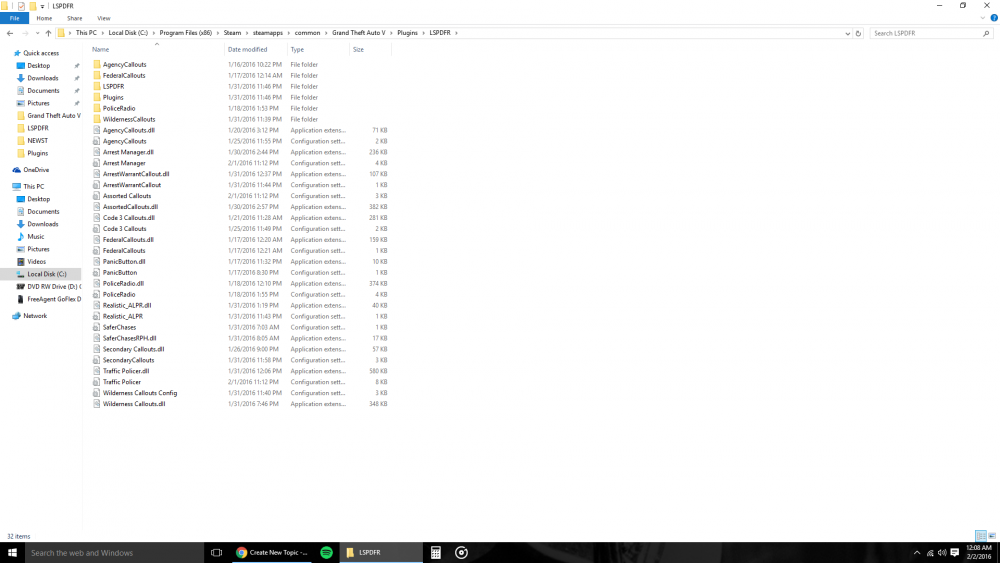This screenshot has height=563, width=1000.
Task: Open the Explorer help question mark icon
Action: (994, 18)
